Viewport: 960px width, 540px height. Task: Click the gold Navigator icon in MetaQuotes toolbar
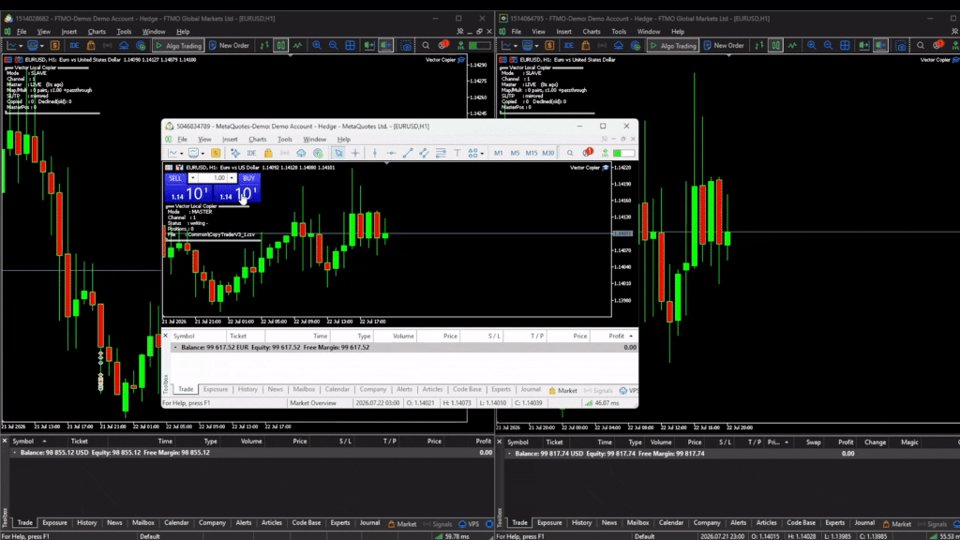pyautogui.click(x=216, y=153)
